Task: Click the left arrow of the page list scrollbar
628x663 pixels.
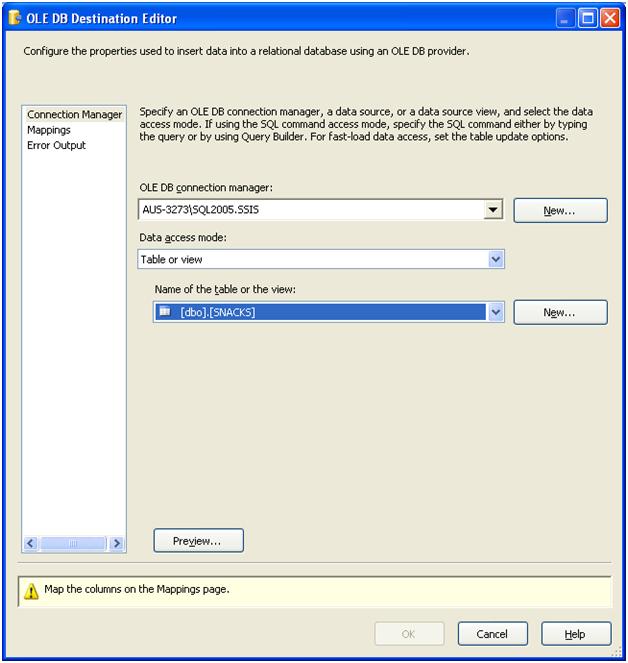Action: point(30,543)
